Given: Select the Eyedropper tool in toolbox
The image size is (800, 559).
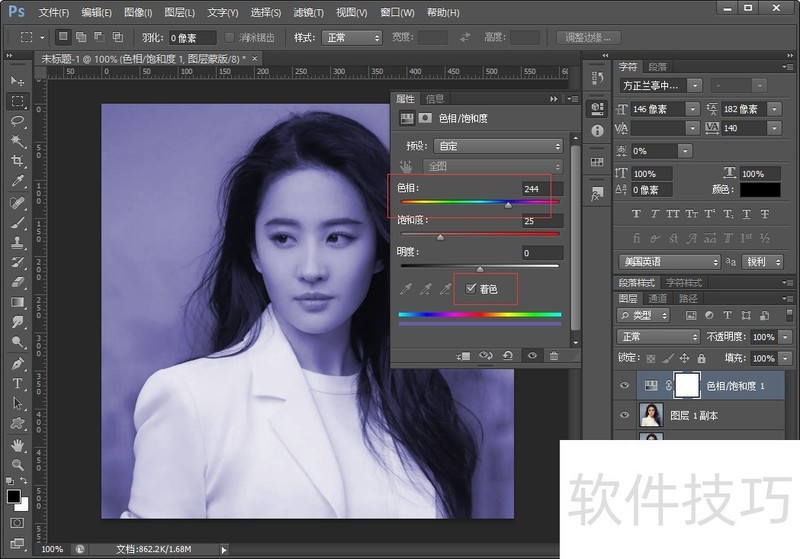Looking at the screenshot, I should (x=17, y=181).
